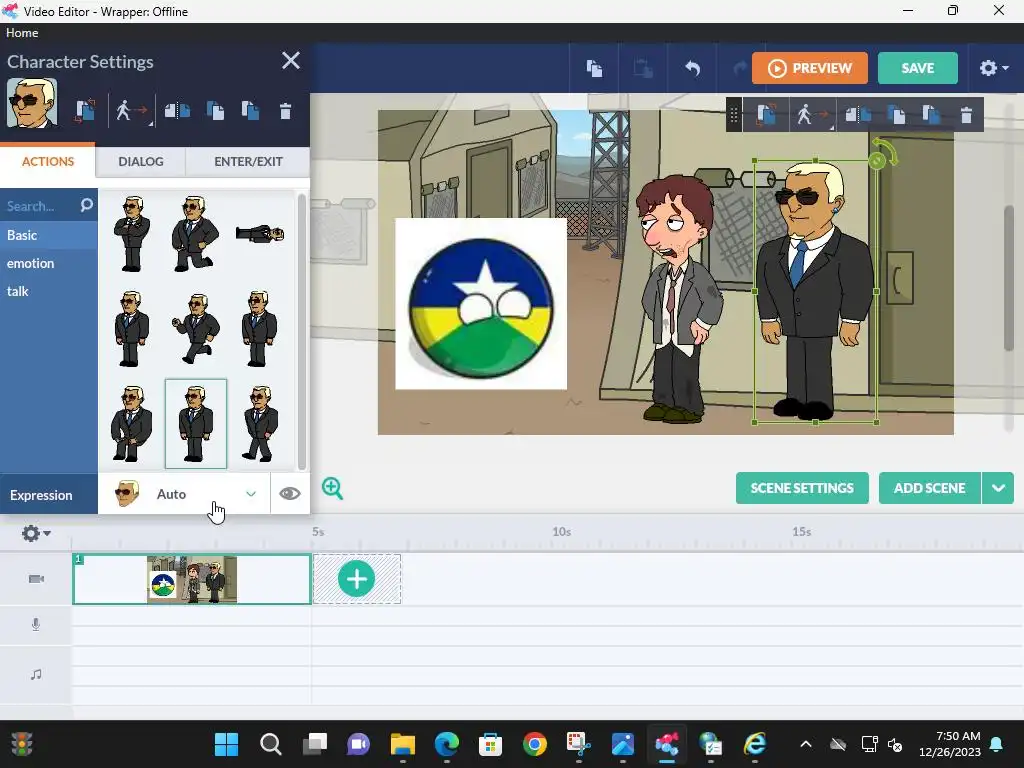Close the Character Settings panel
Screen dimensions: 1024x768
pos(291,61)
